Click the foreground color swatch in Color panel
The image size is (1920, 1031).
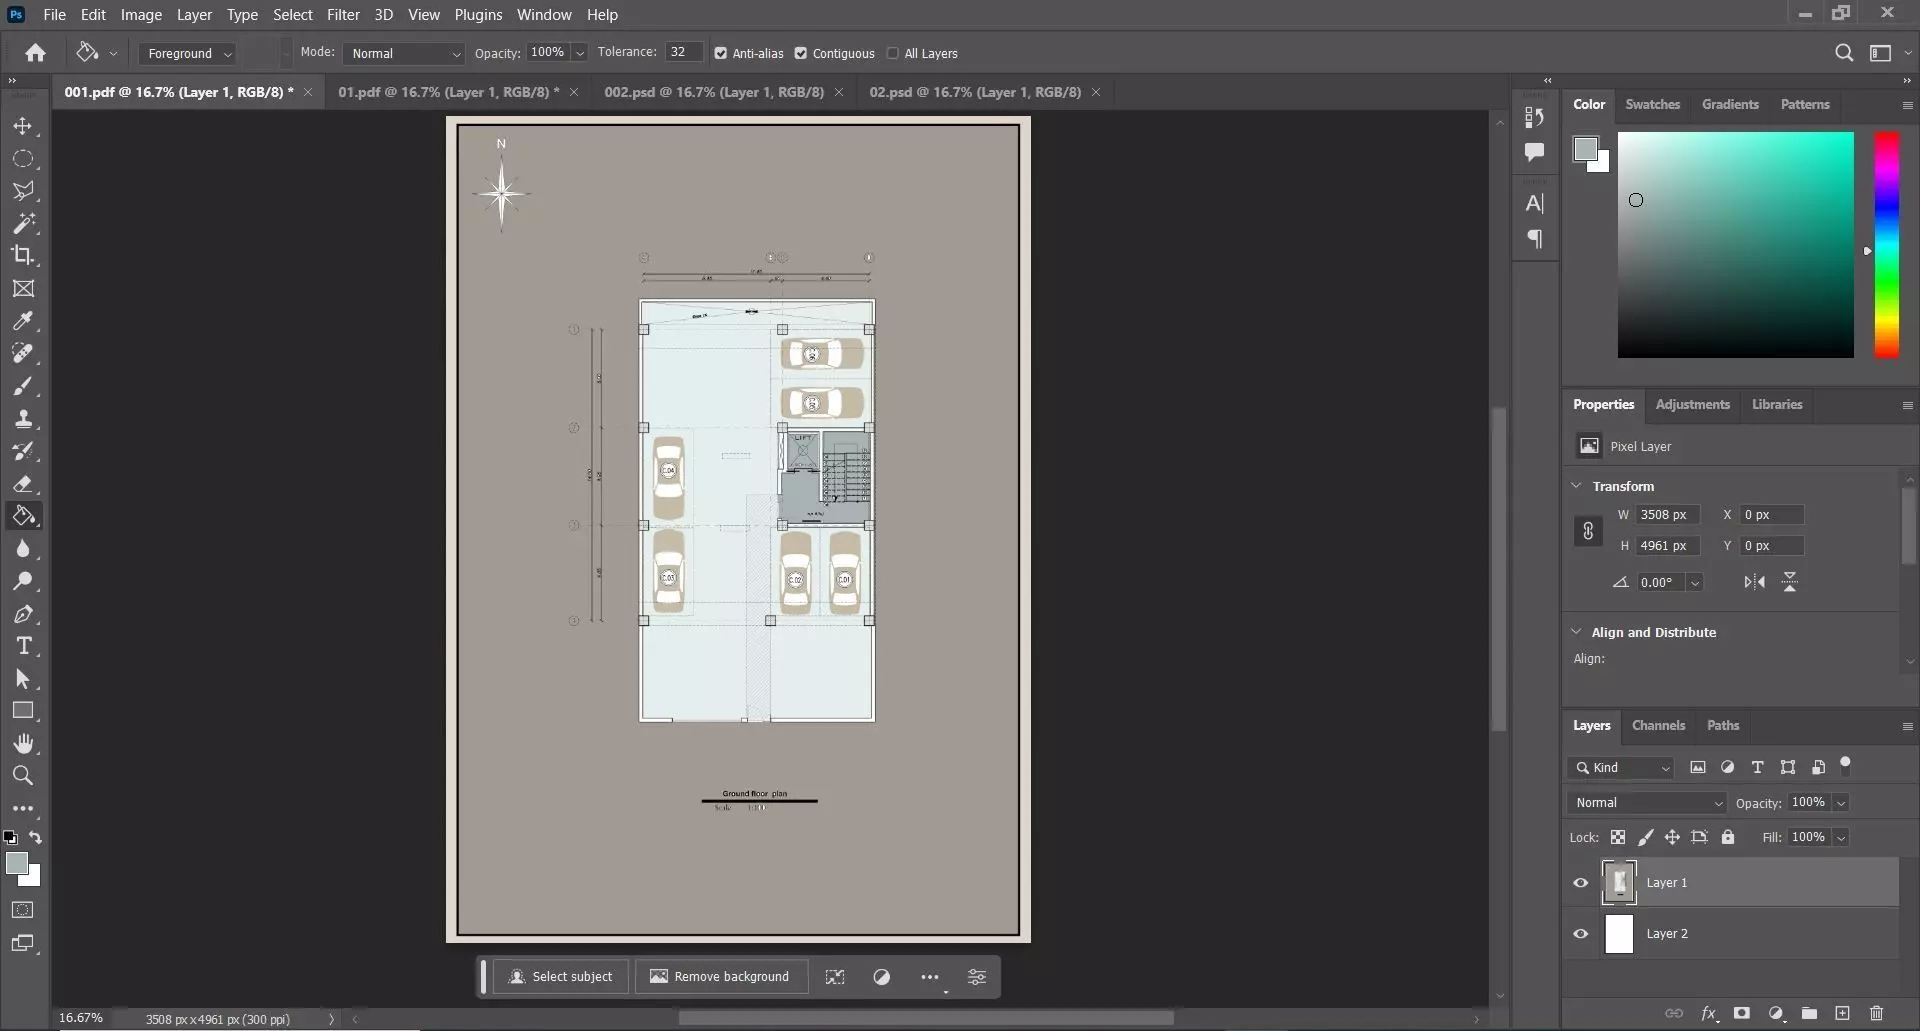pos(1585,150)
